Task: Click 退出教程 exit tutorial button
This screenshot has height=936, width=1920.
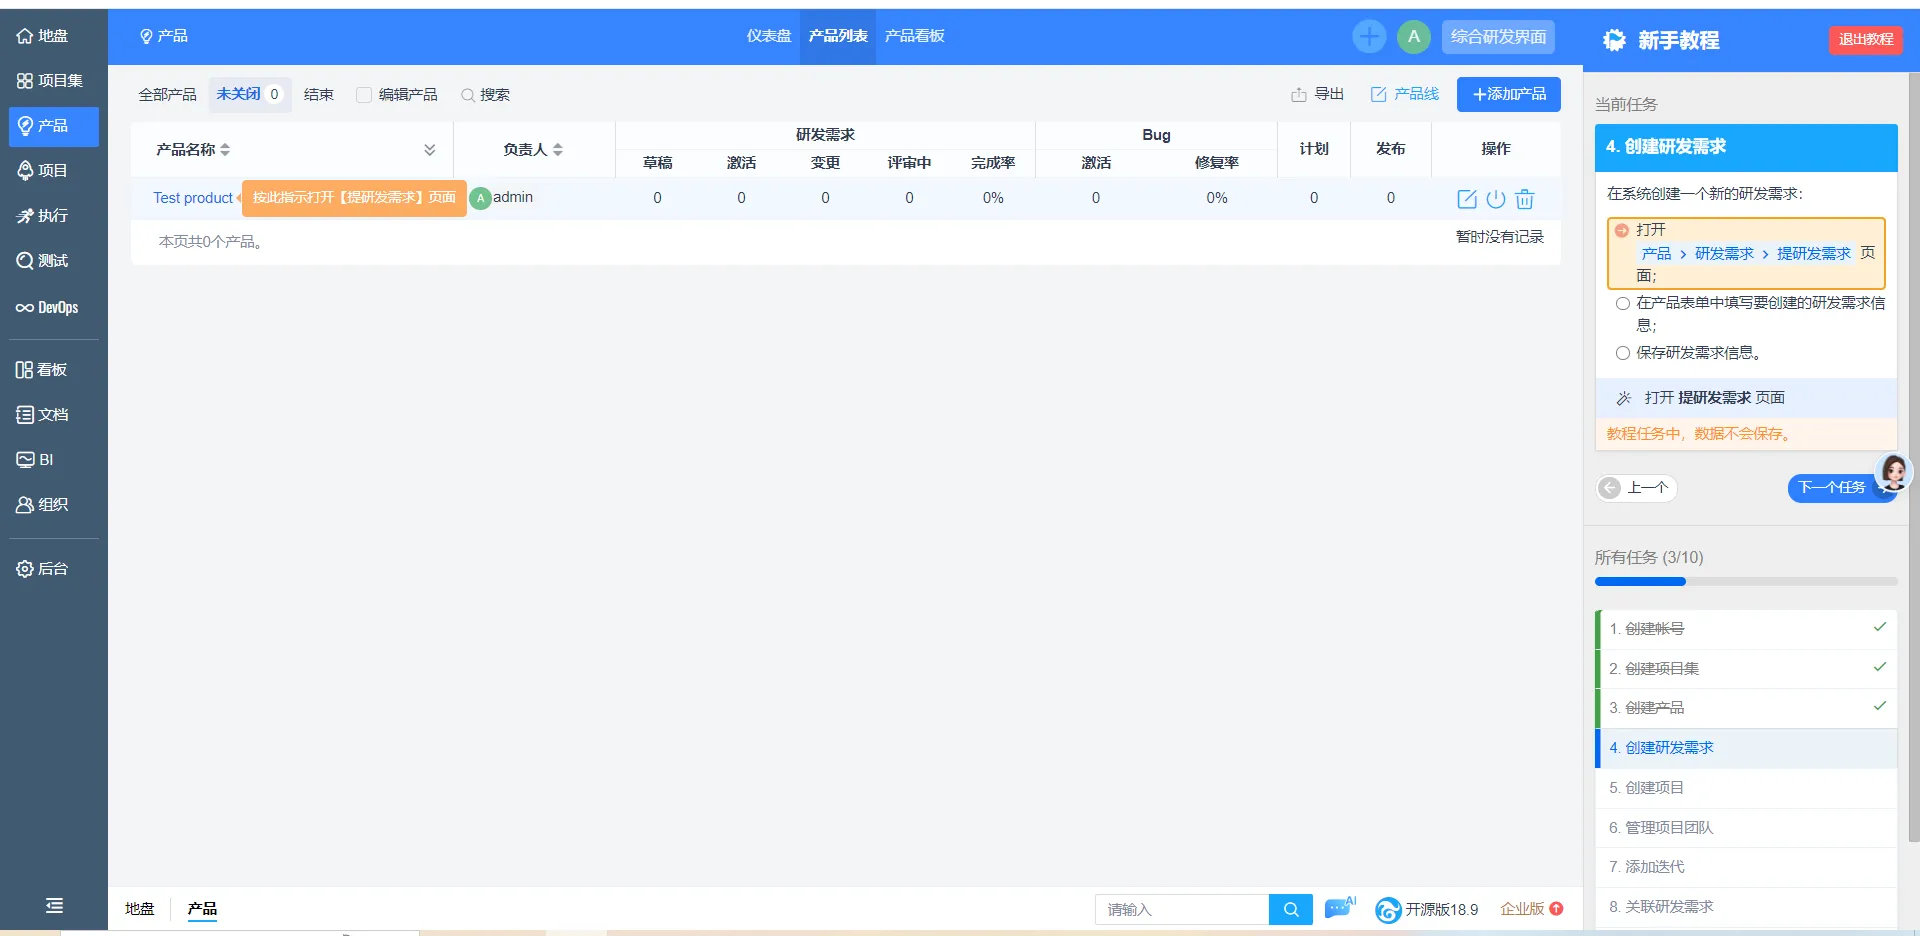Action: click(x=1866, y=40)
